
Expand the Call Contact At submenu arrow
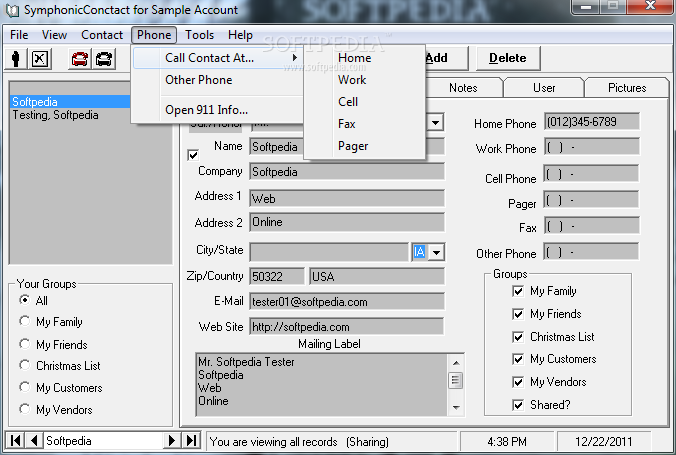click(x=294, y=57)
